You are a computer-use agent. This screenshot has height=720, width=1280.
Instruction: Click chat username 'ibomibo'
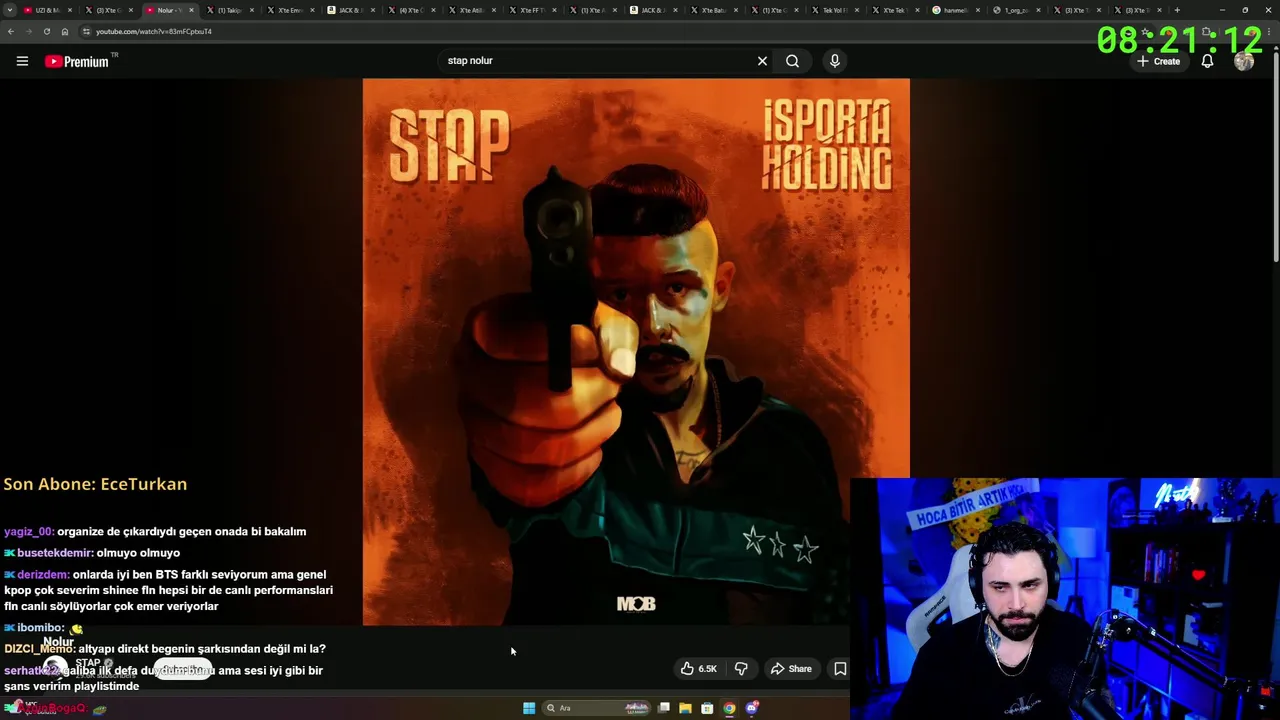(40, 628)
